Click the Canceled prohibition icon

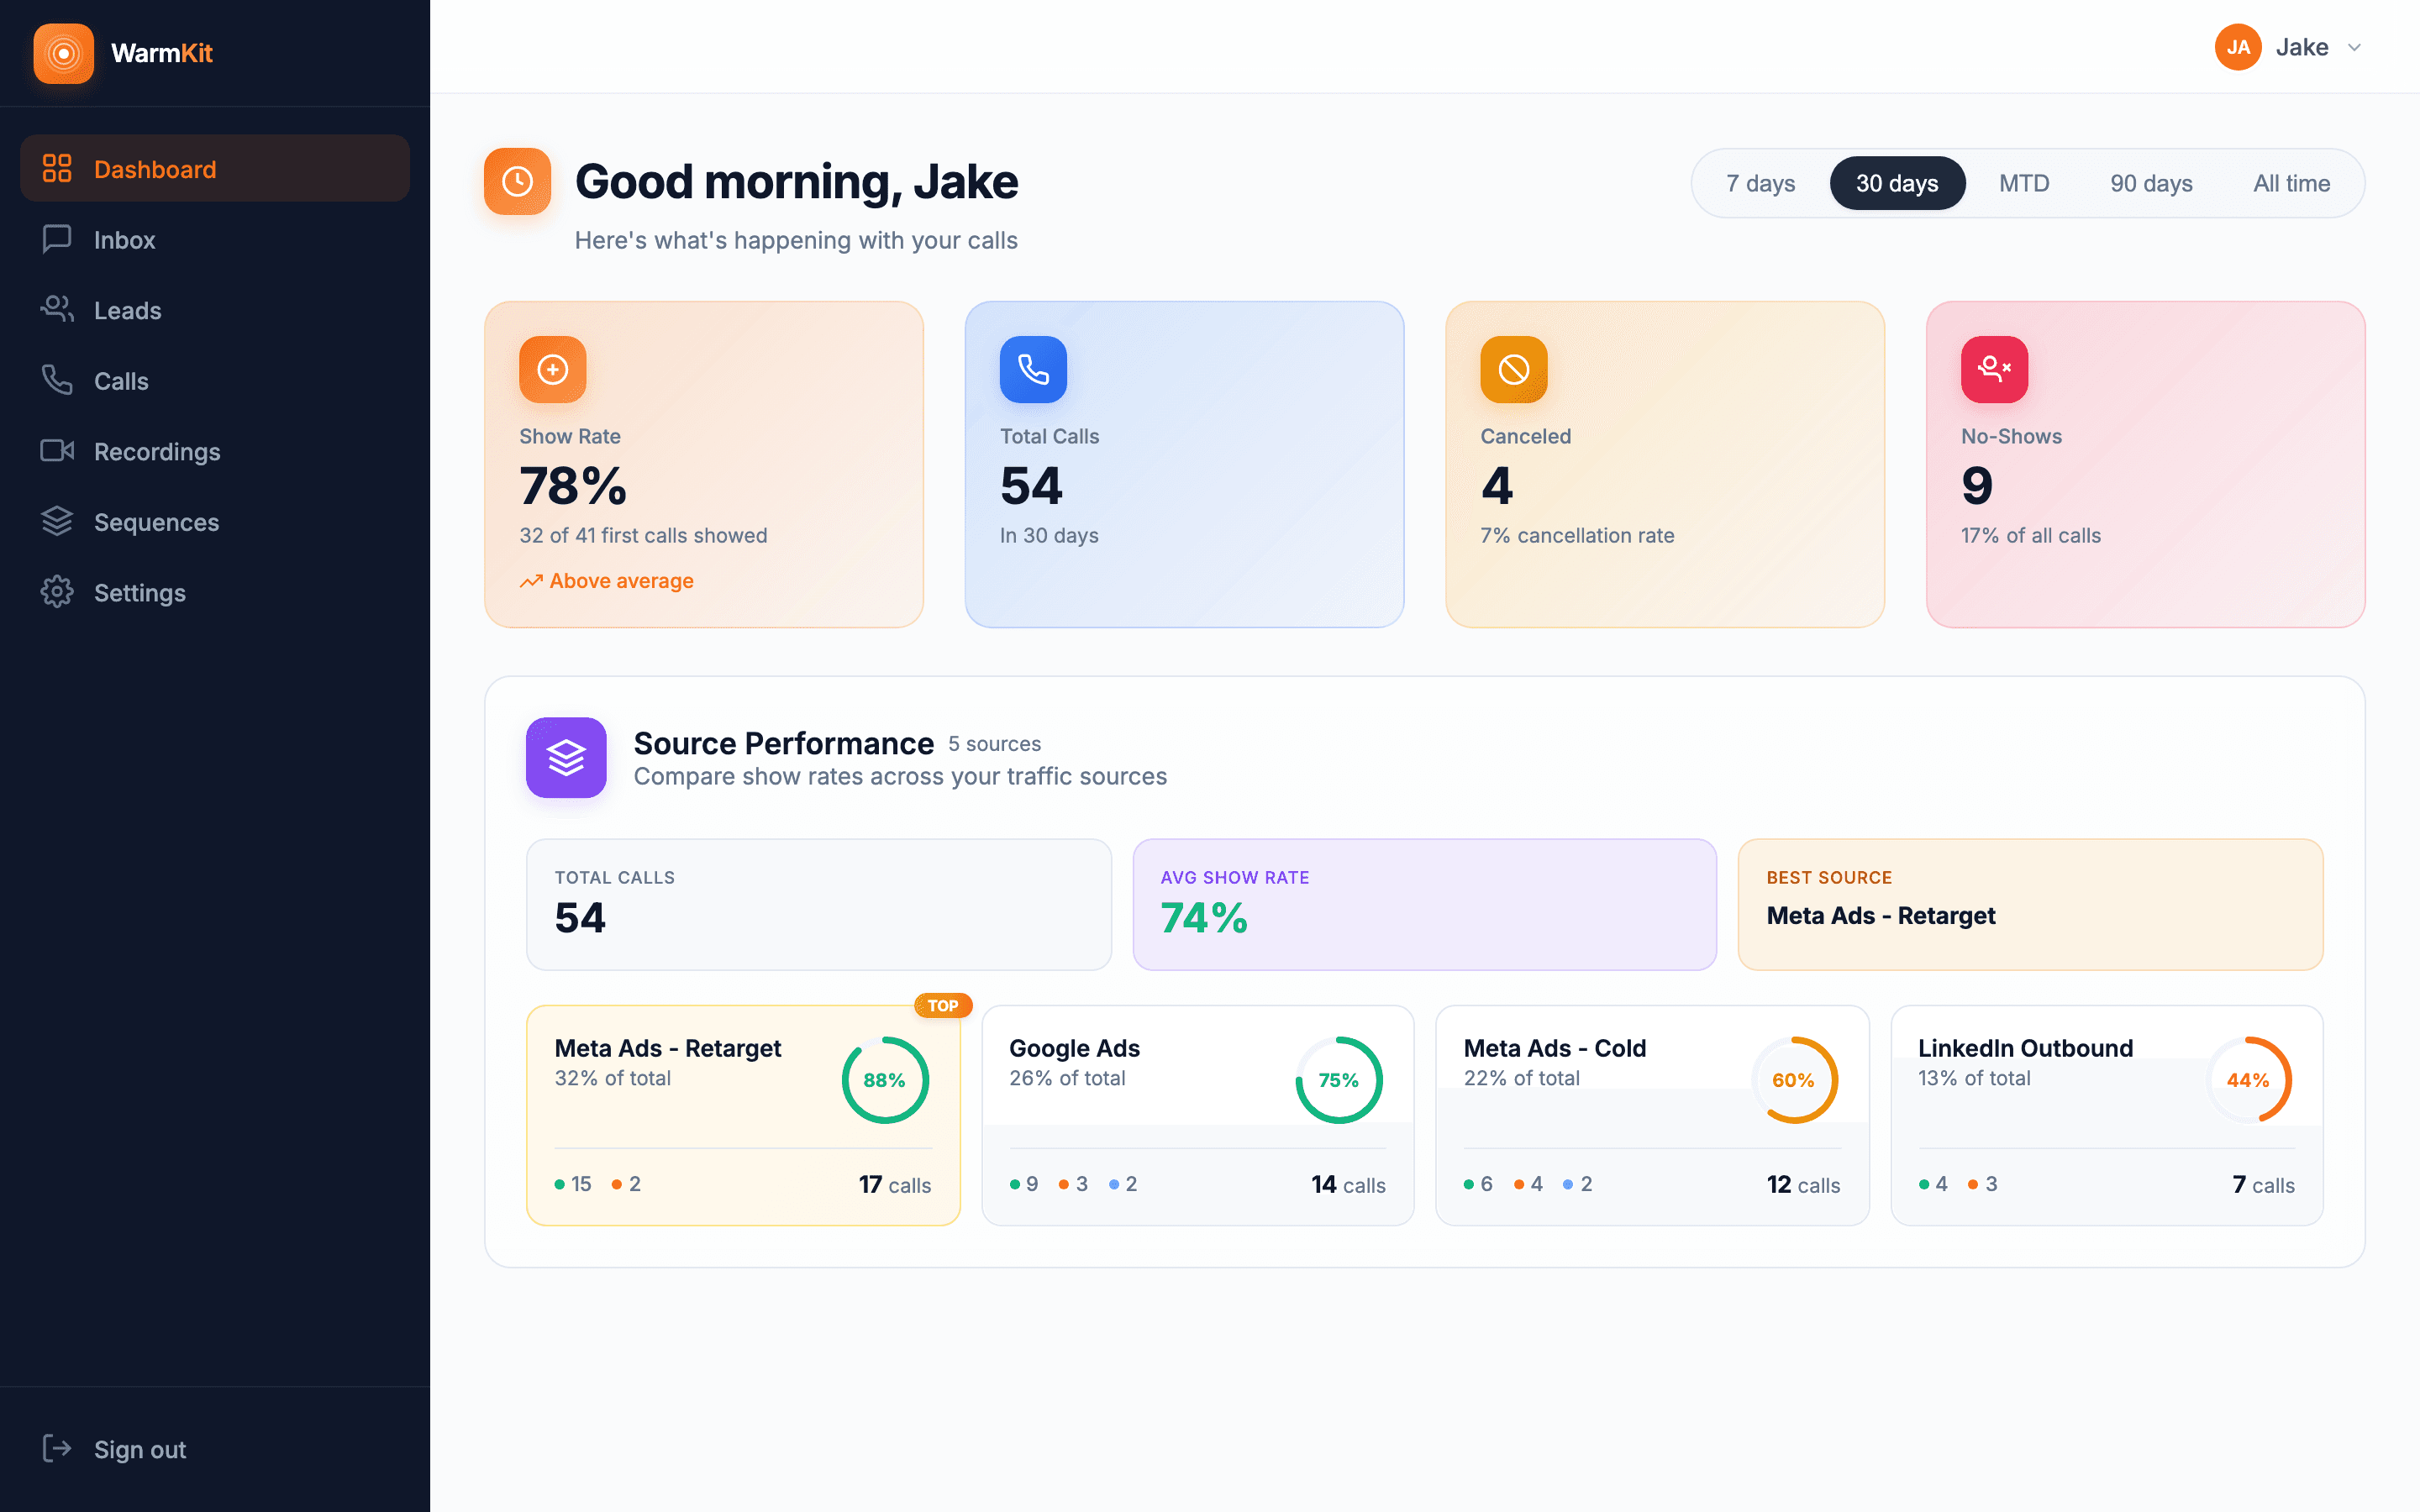coord(1513,369)
